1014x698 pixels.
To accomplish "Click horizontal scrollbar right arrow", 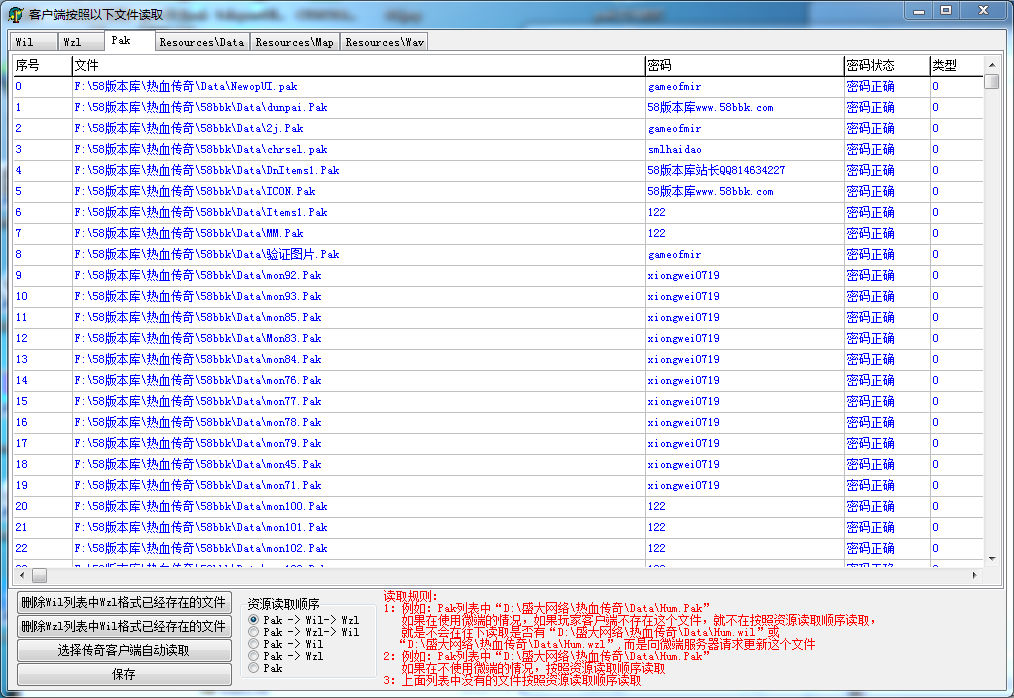I will (975, 575).
